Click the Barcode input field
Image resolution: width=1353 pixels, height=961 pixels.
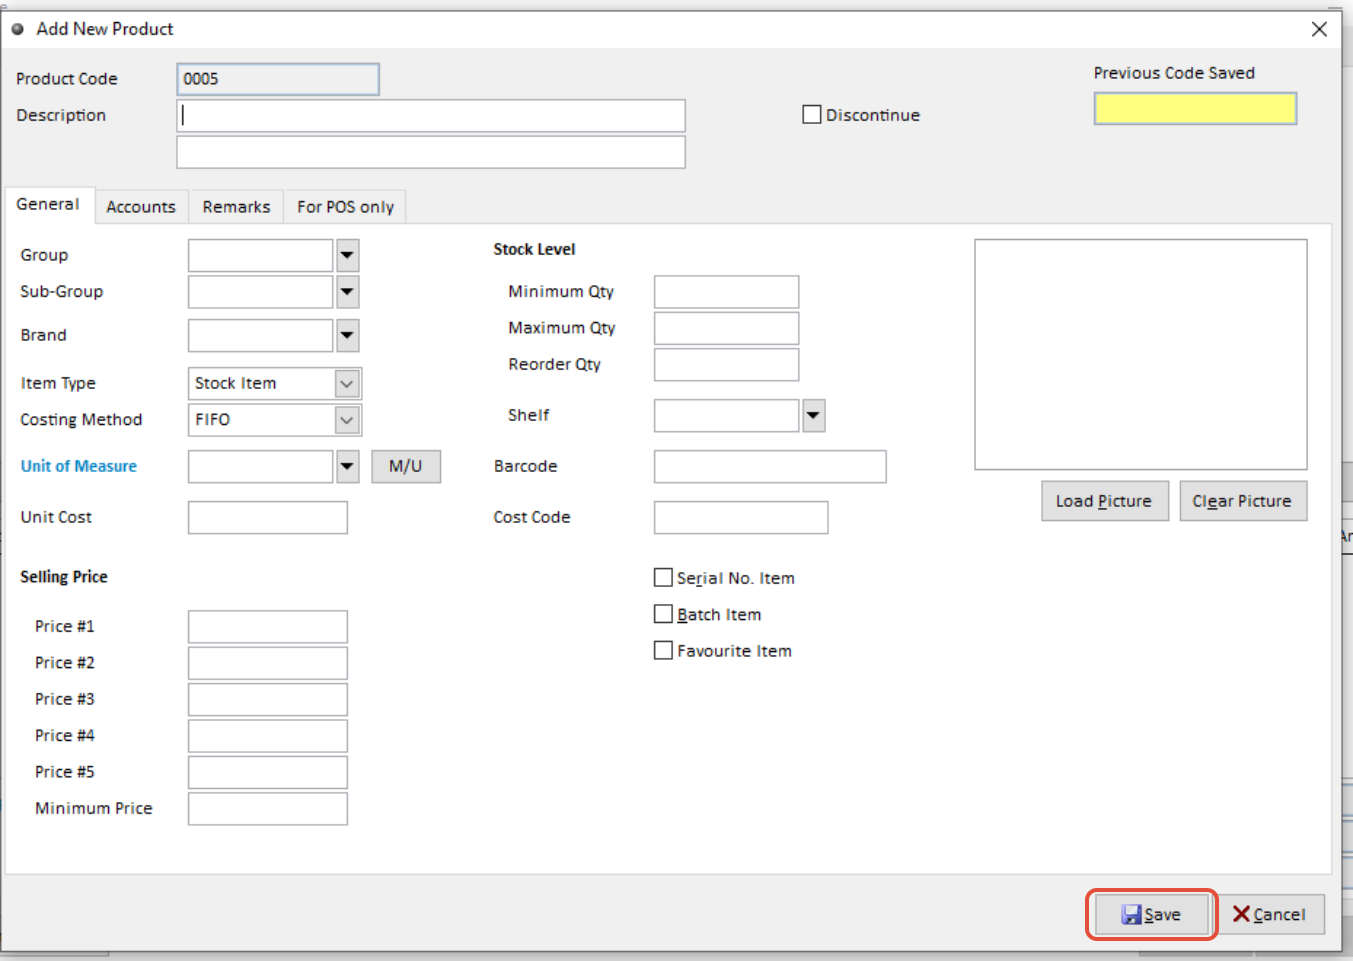pos(770,466)
